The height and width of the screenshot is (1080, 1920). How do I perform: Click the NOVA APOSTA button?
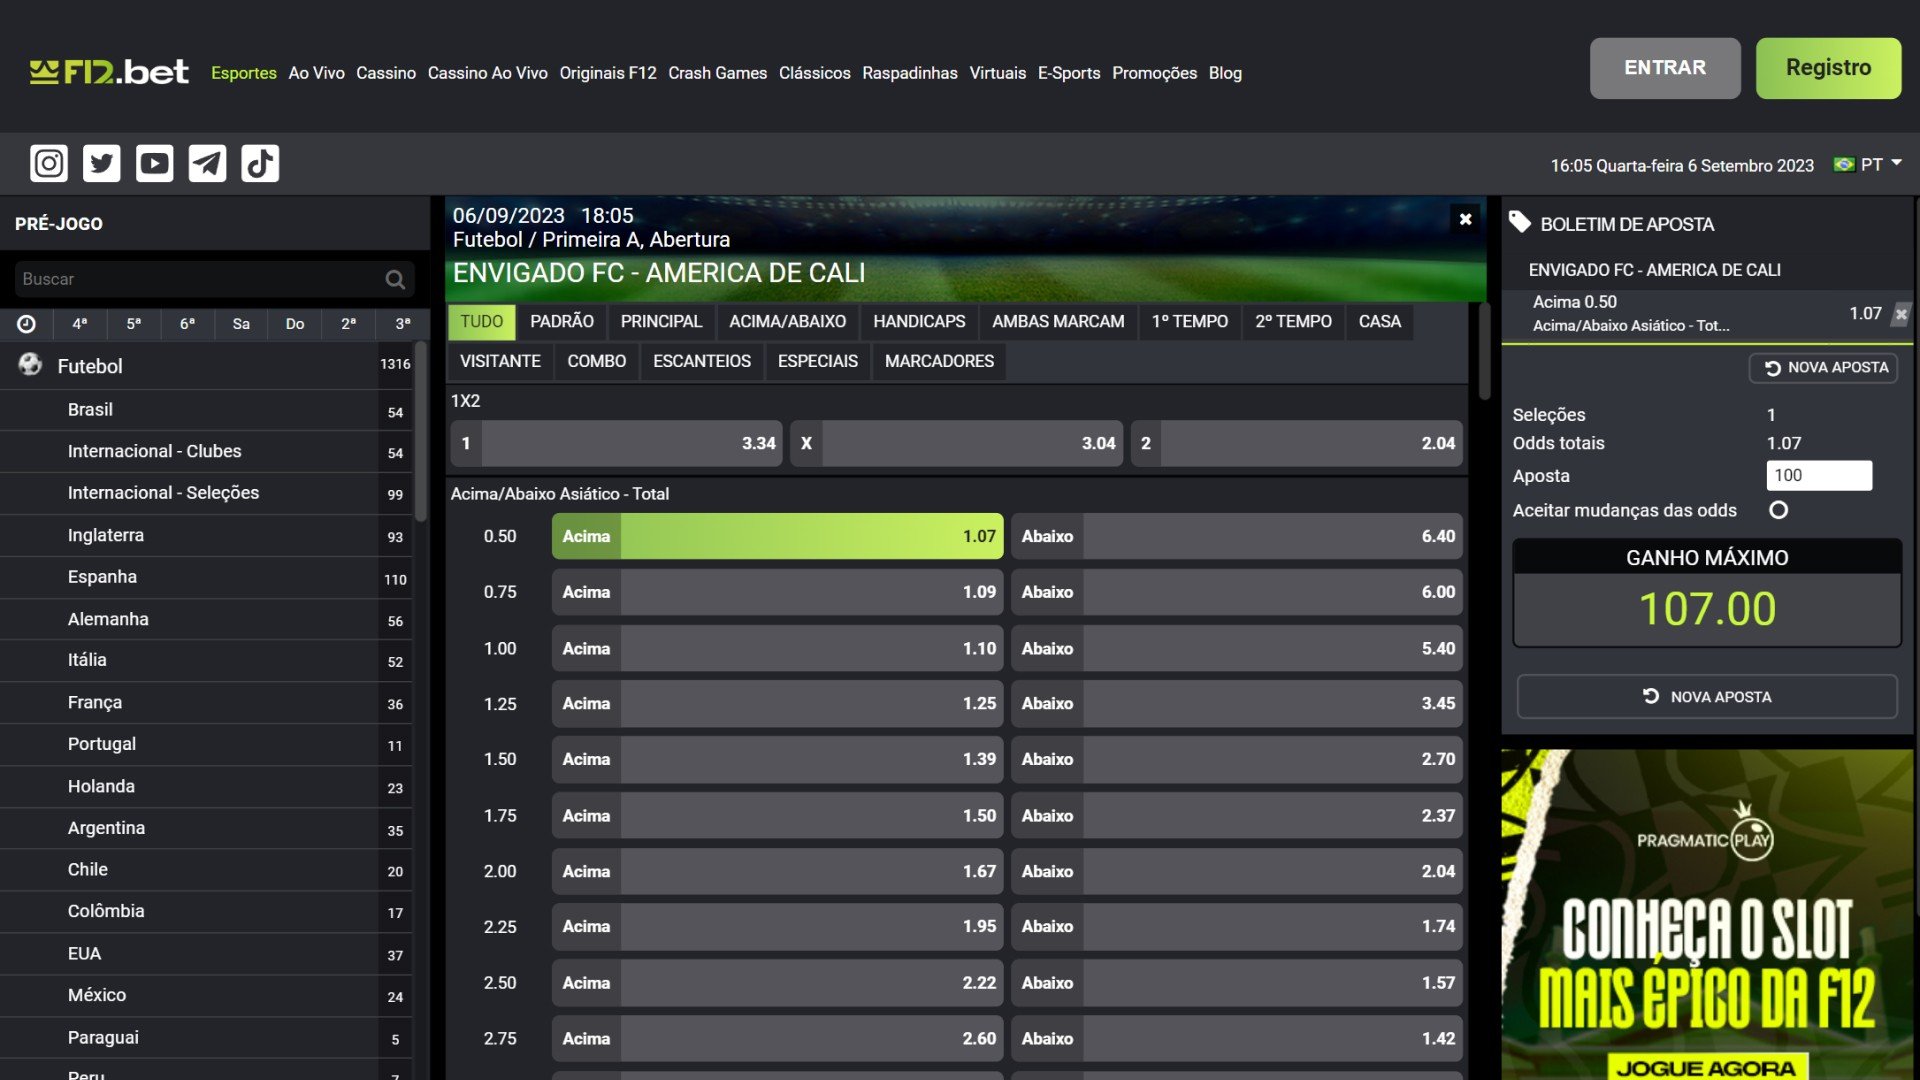[x=1707, y=696]
